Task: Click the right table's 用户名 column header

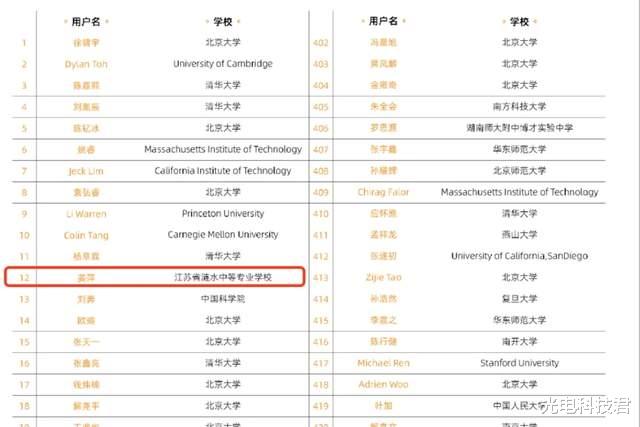Action: click(383, 21)
